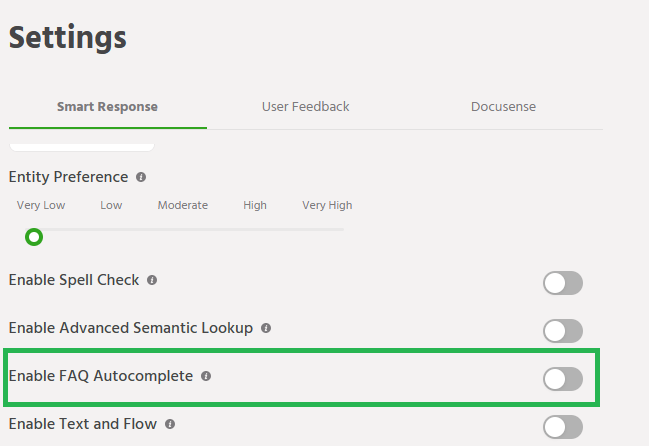Click info icon next to Advanced Semantic Lookup
Image resolution: width=649 pixels, height=446 pixels.
pyautogui.click(x=266, y=328)
